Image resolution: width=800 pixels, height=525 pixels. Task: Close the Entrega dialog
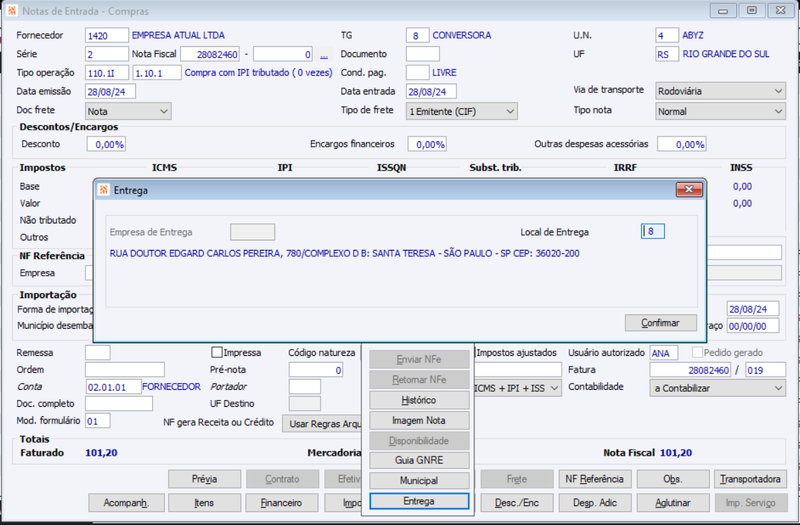[x=689, y=189]
